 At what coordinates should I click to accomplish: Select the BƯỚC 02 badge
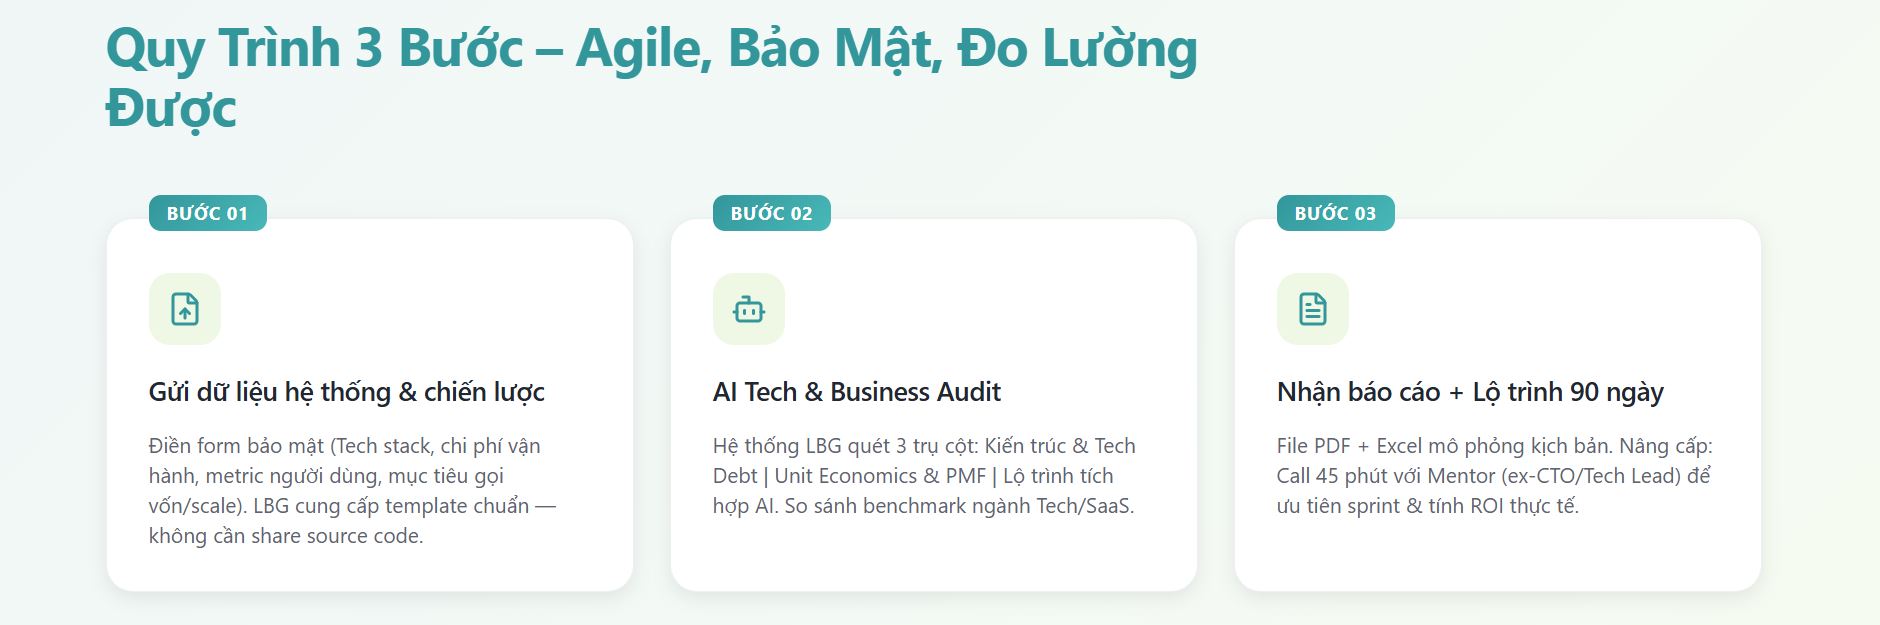coord(771,213)
